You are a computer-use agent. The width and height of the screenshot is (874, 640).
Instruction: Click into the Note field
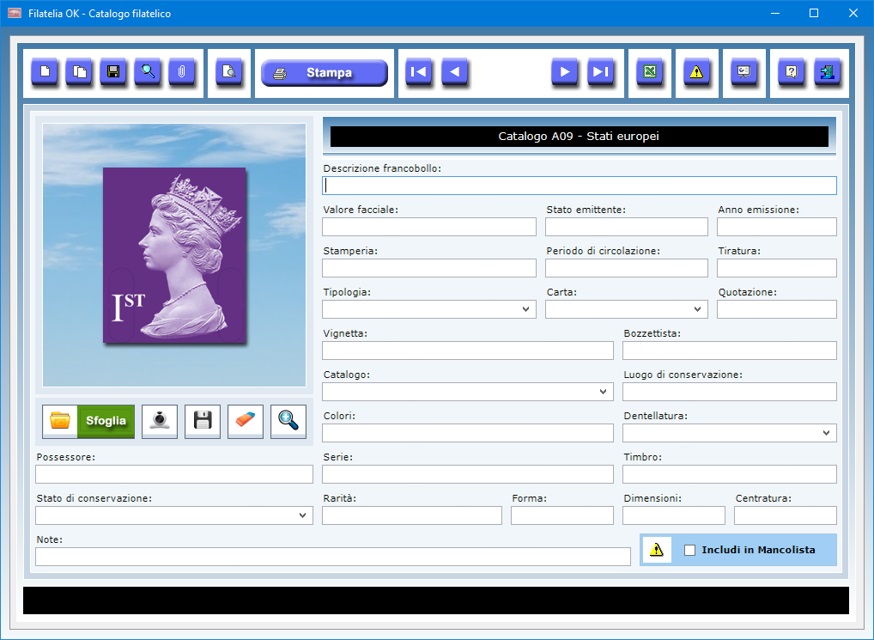[333, 557]
